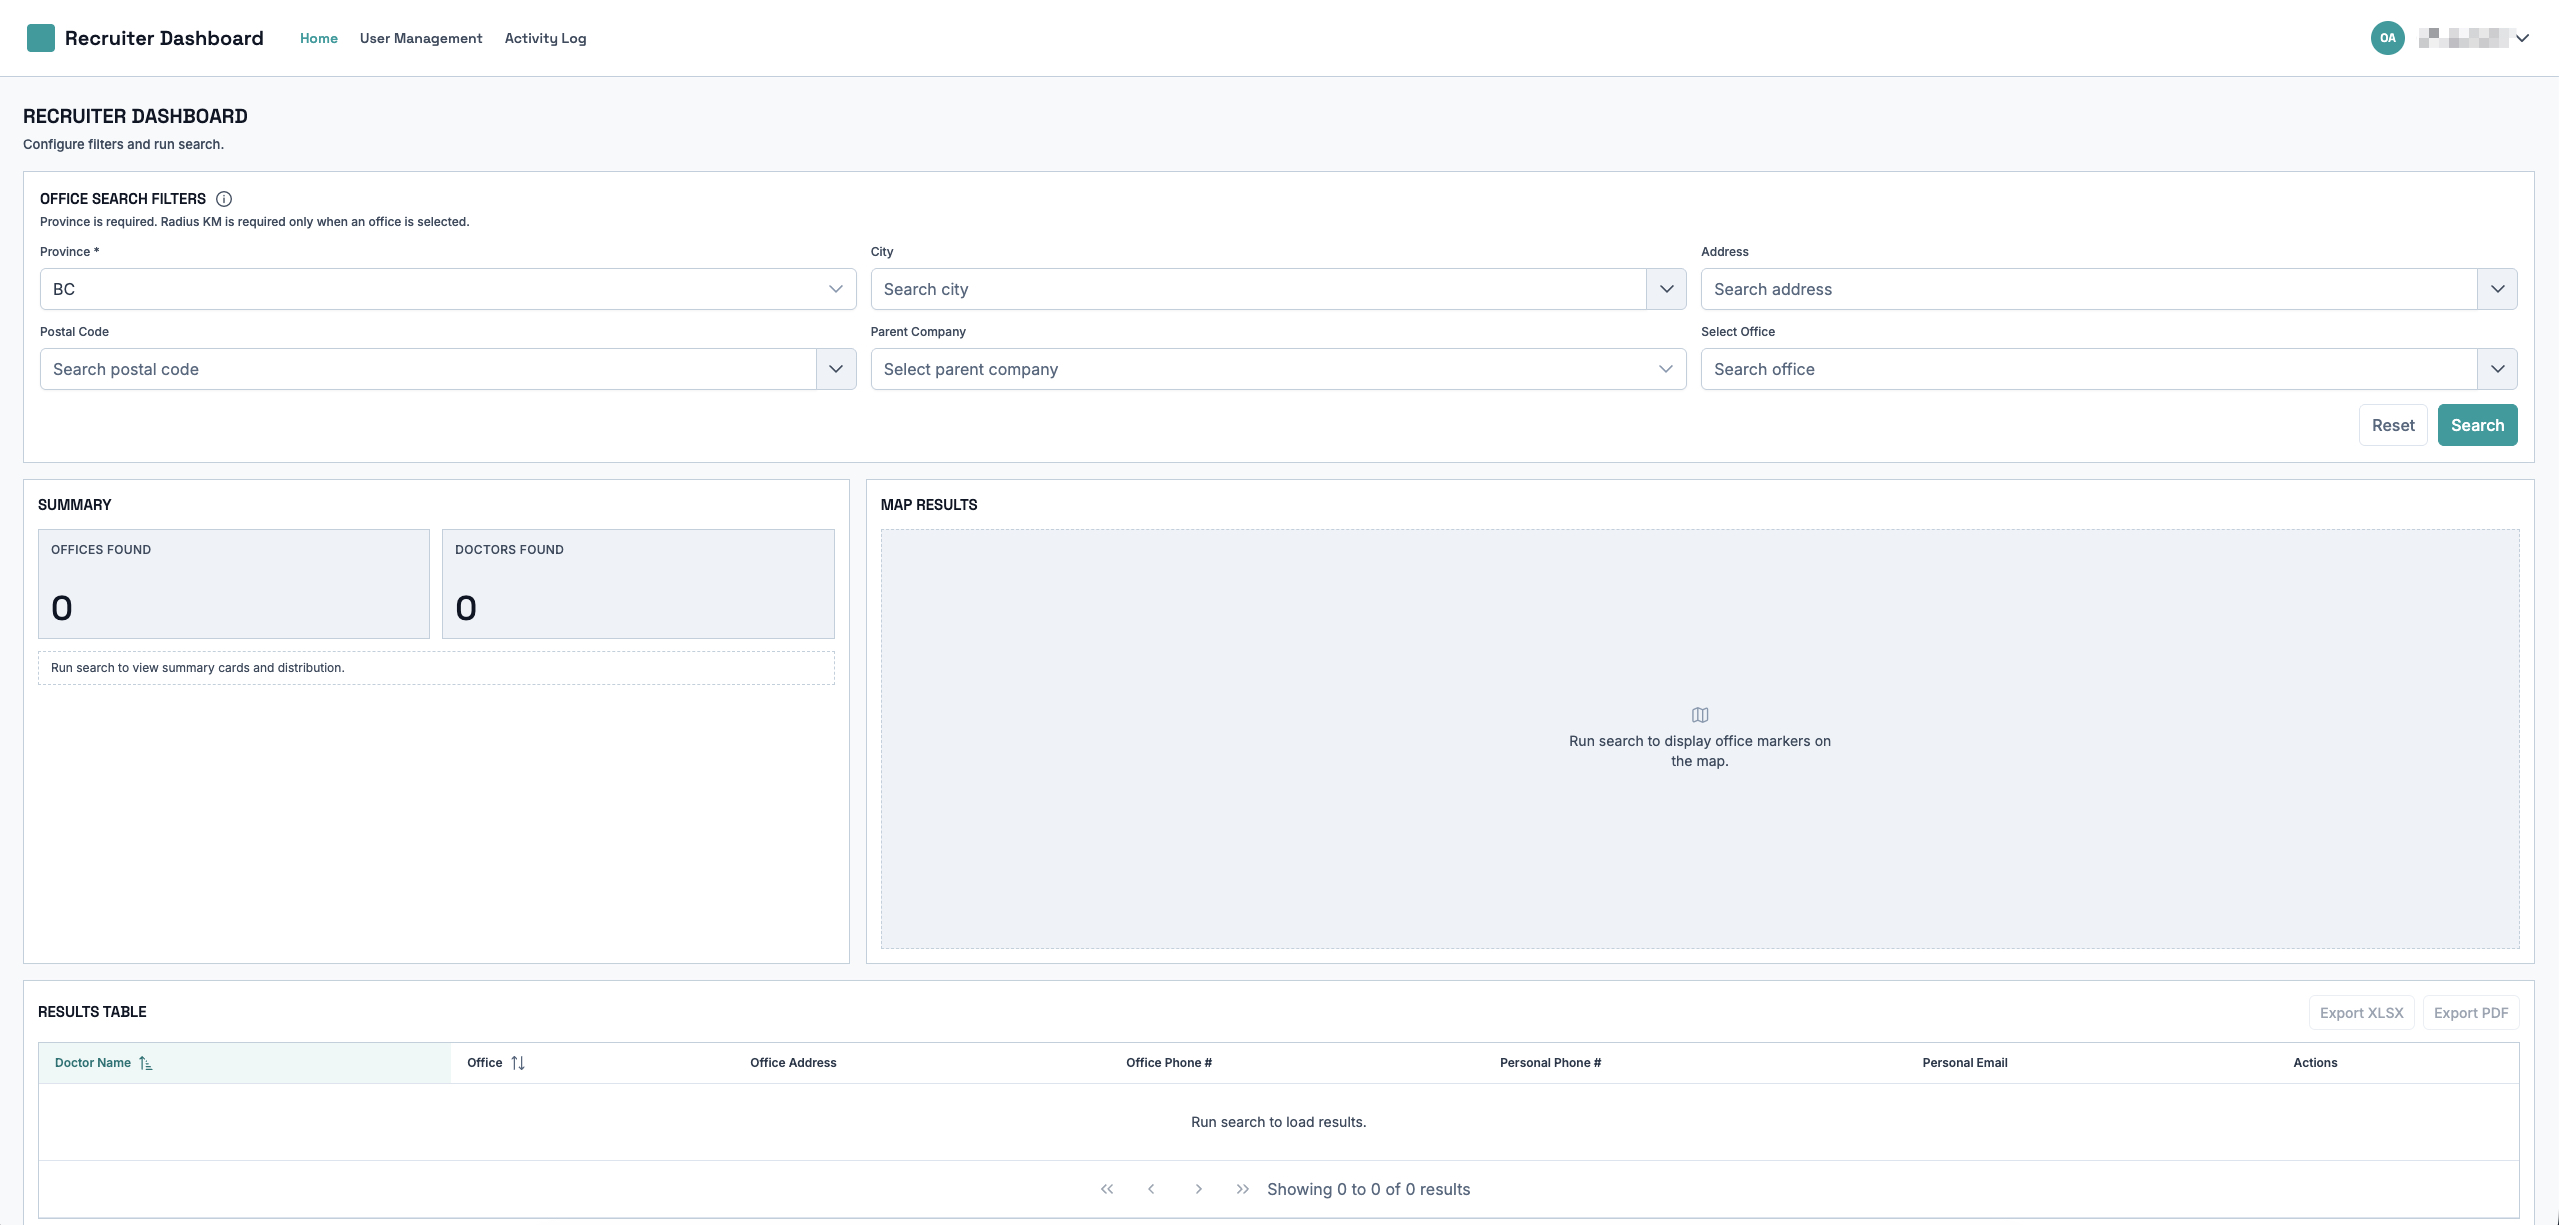Expand the City dropdown arrow
Image resolution: width=2559 pixels, height=1225 pixels.
1666,289
